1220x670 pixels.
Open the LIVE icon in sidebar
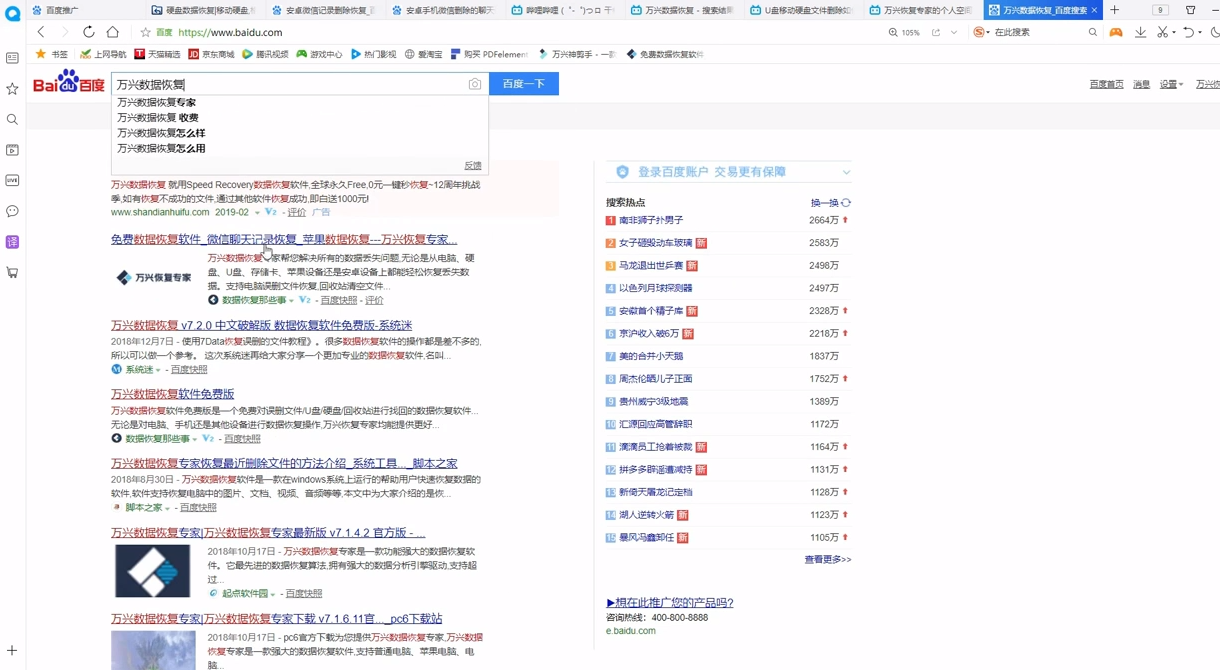12,181
